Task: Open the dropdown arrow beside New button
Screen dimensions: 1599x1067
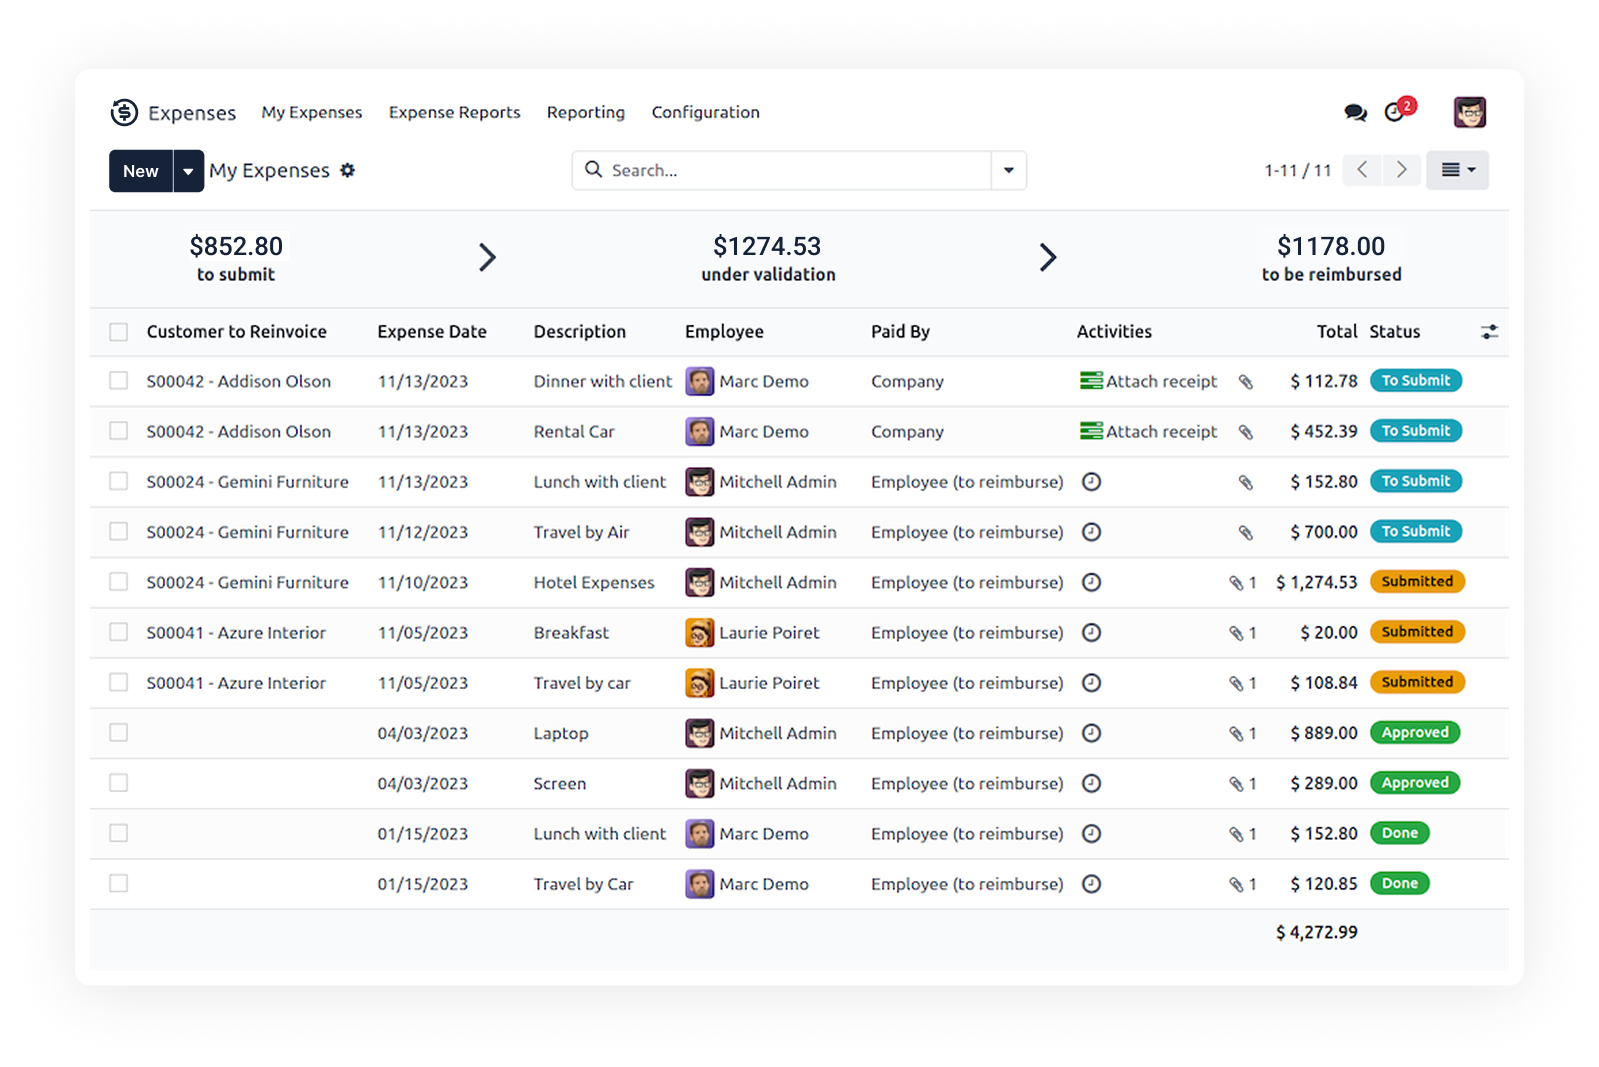Action: 188,171
